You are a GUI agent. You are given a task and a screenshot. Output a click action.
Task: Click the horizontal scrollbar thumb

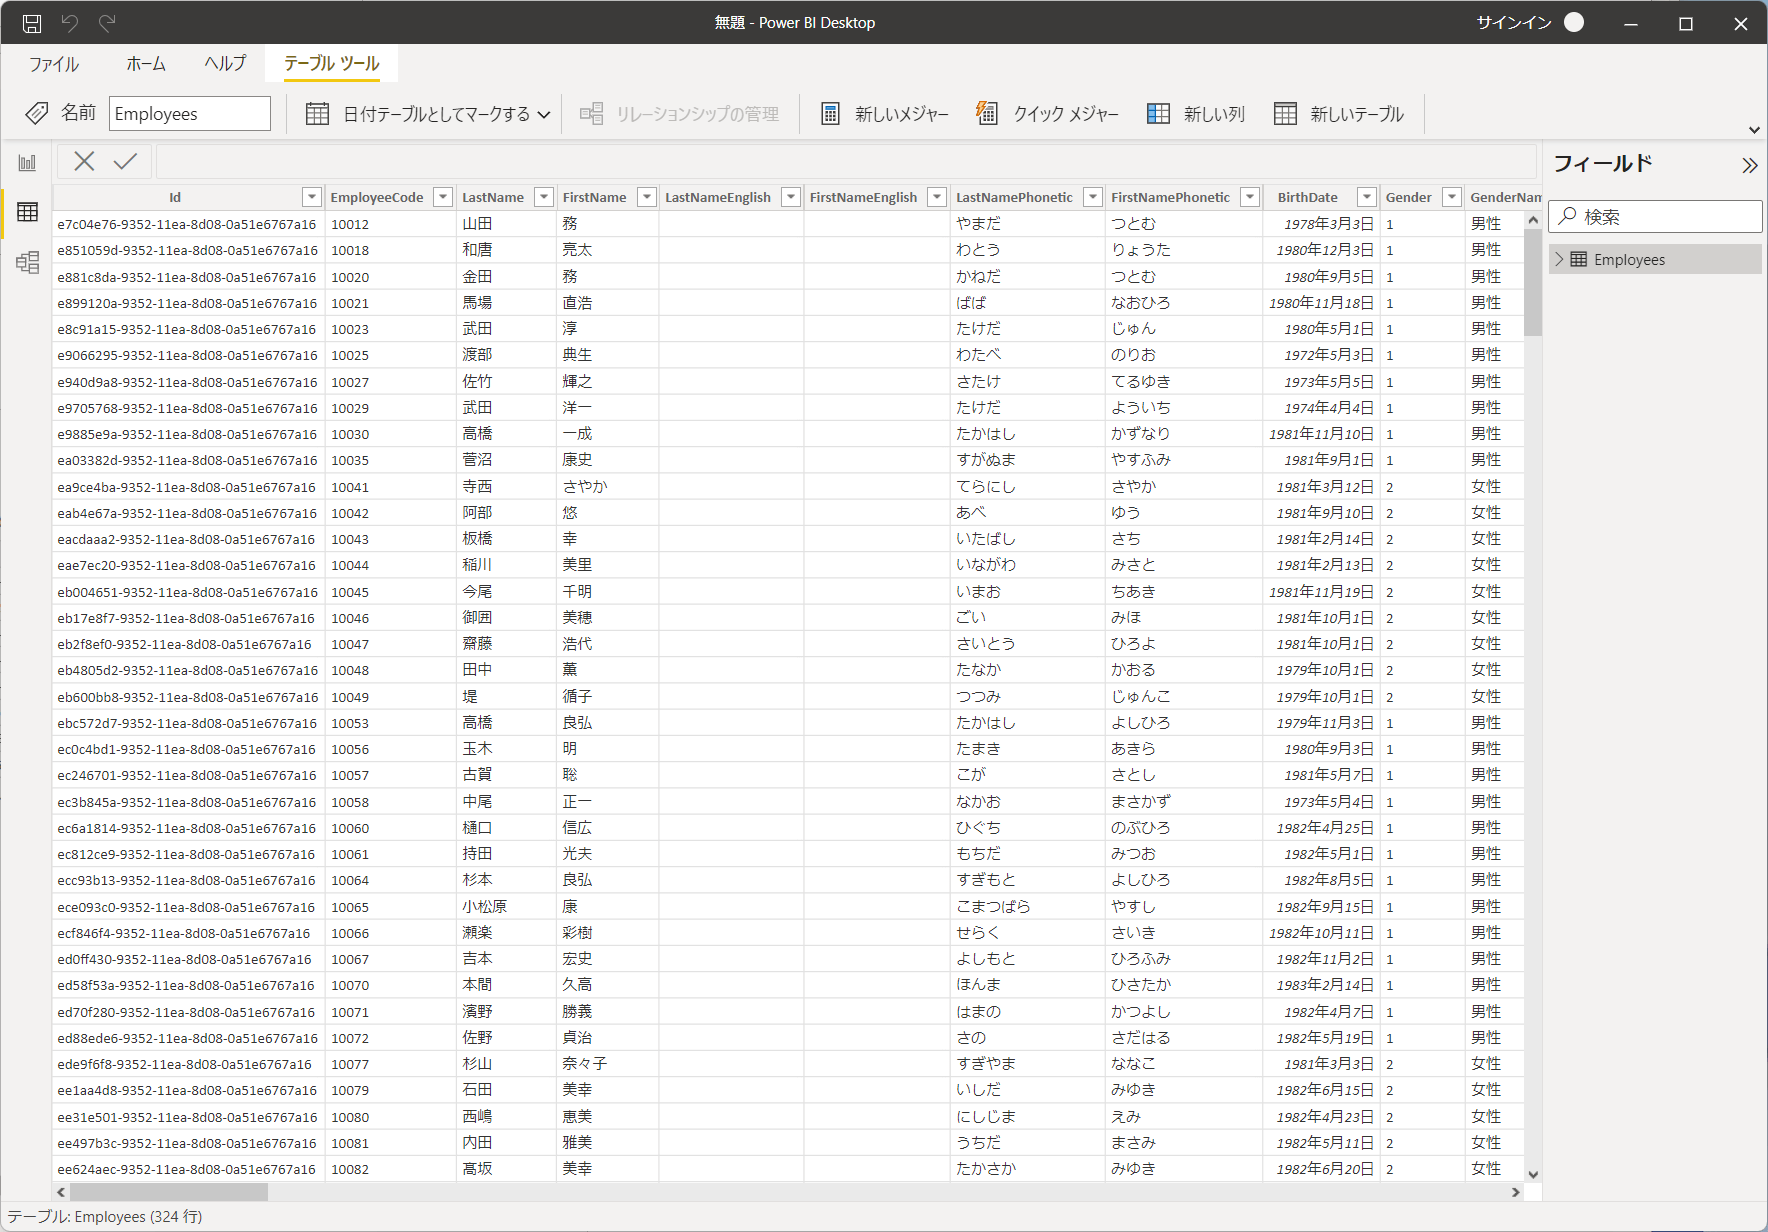click(168, 1192)
